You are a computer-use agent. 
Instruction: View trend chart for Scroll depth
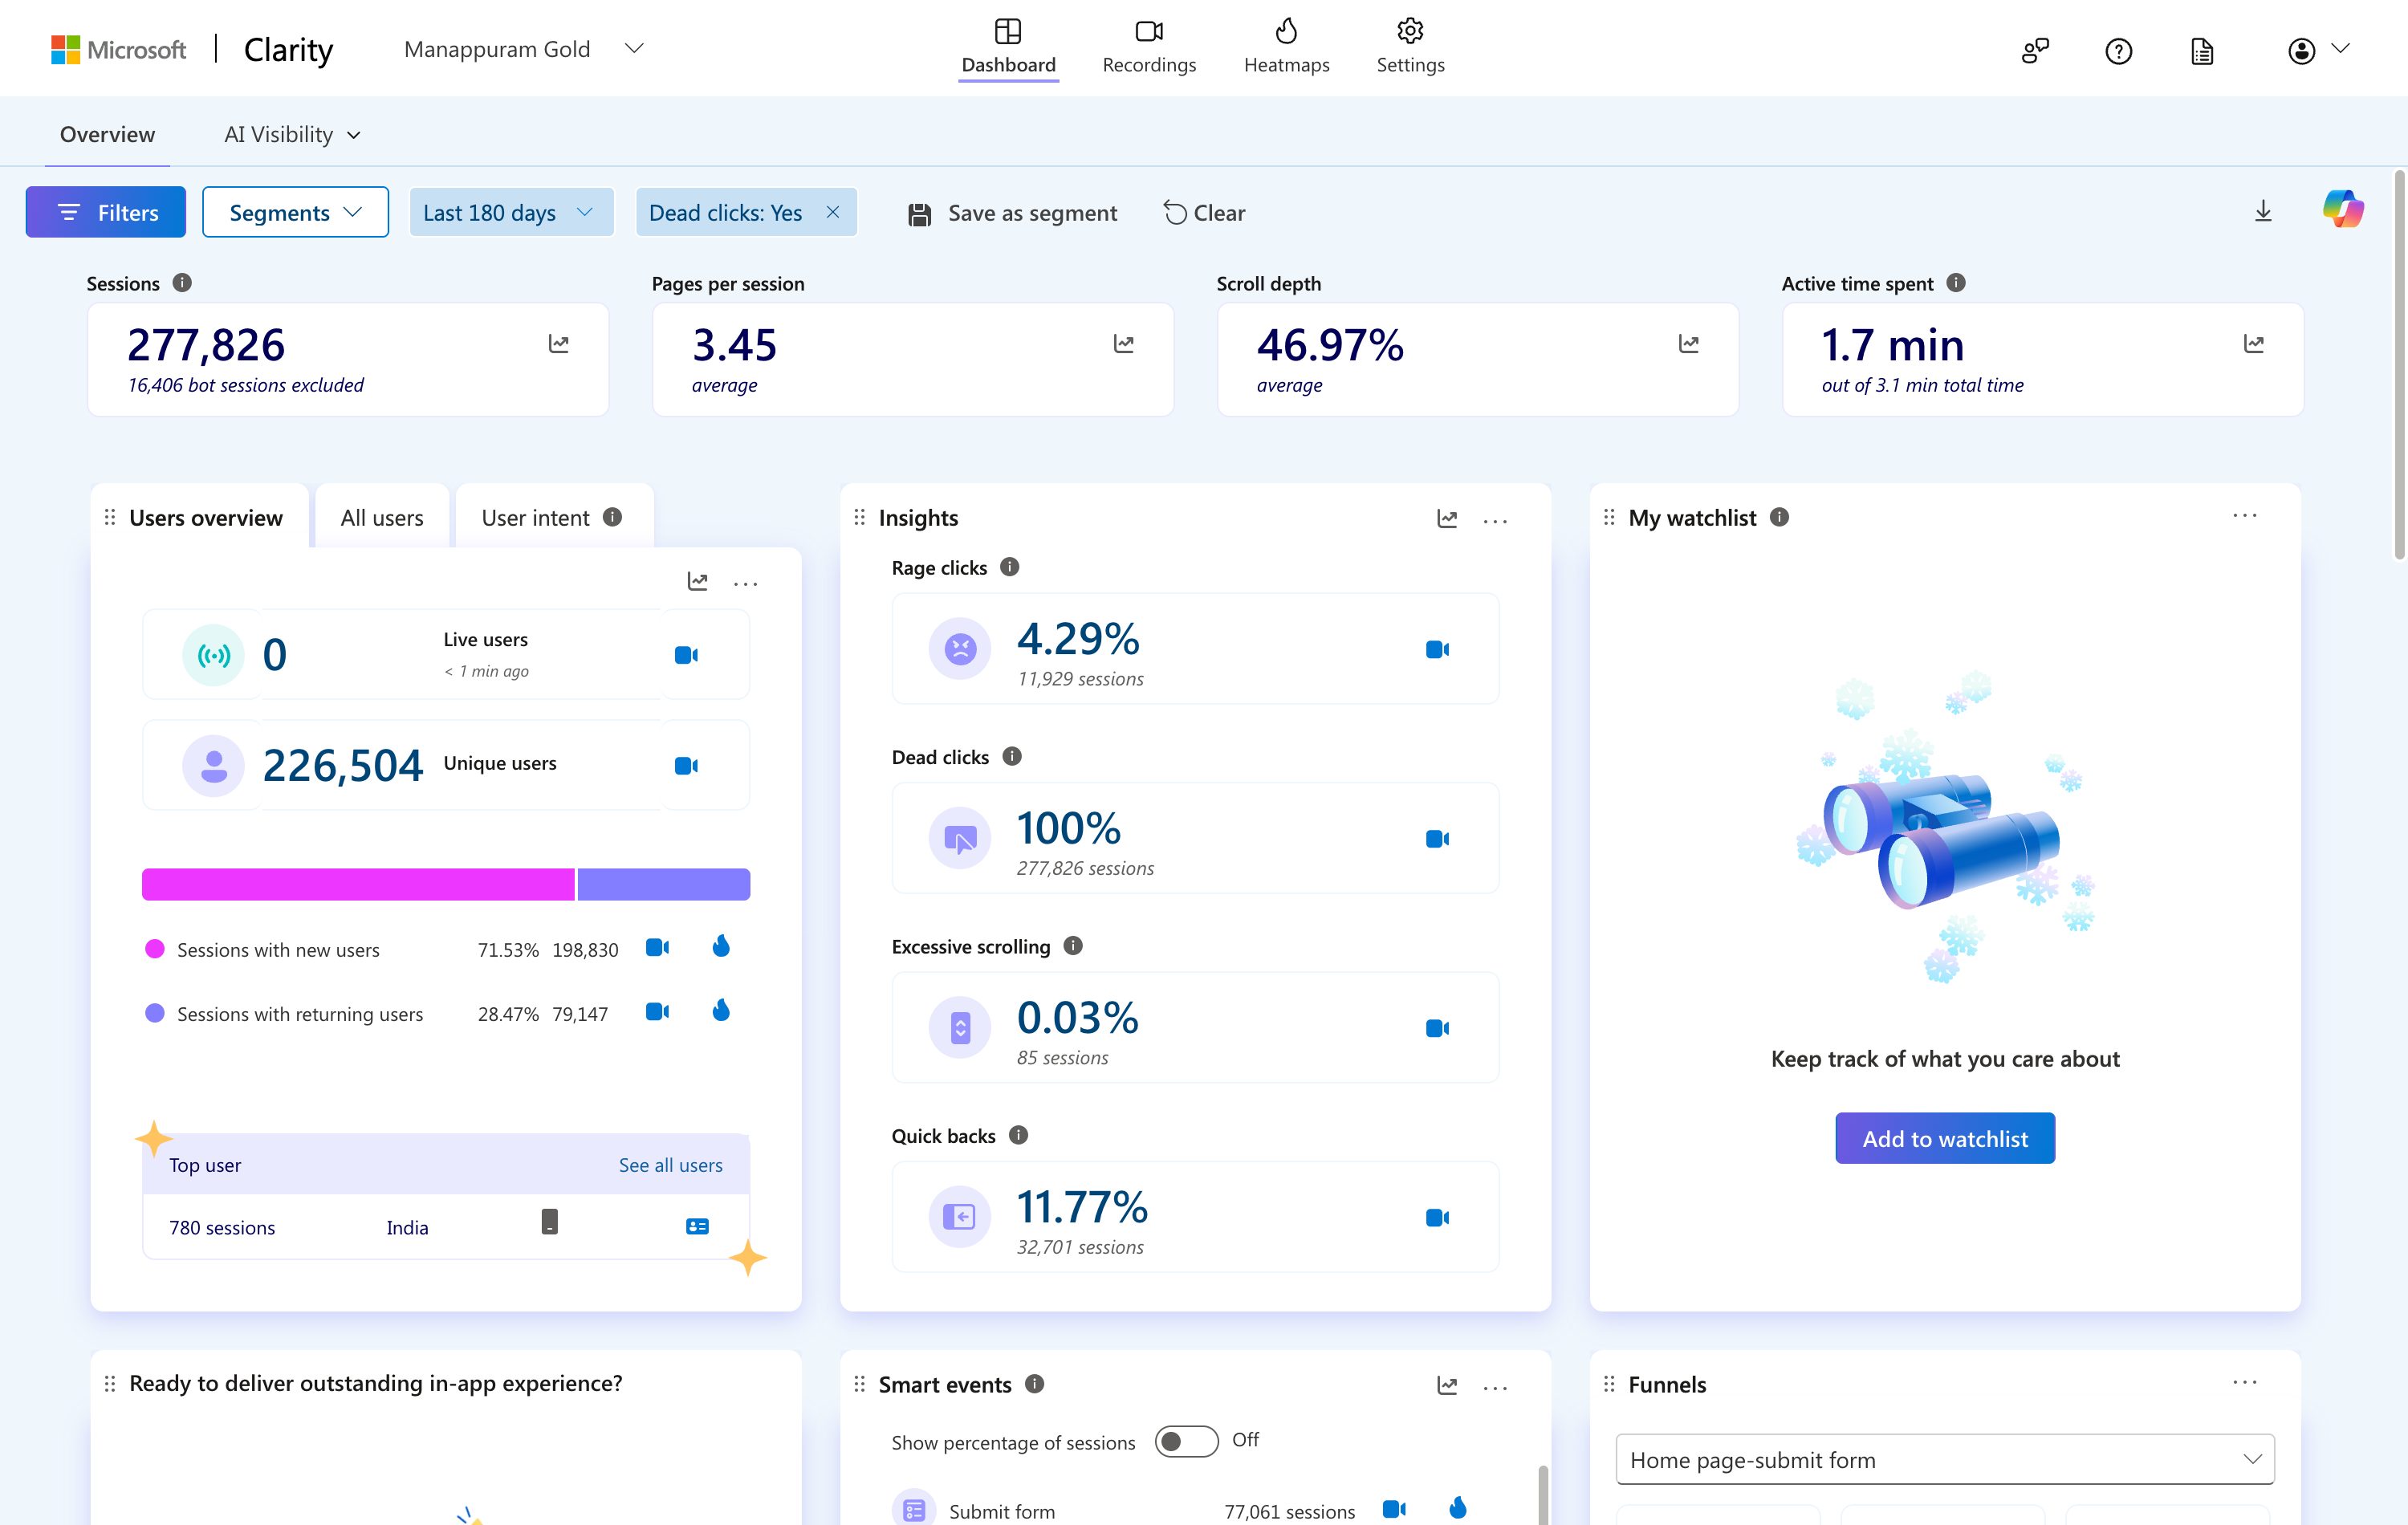1689,344
